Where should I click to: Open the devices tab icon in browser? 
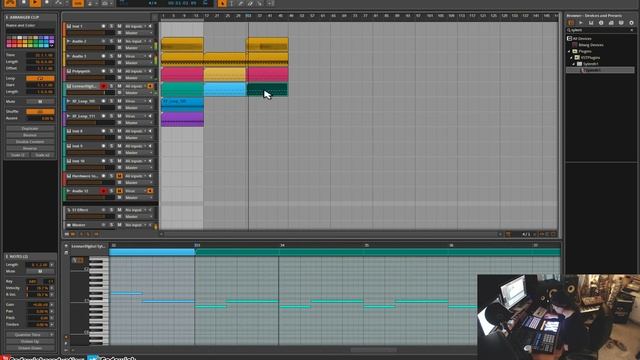[x=571, y=23]
